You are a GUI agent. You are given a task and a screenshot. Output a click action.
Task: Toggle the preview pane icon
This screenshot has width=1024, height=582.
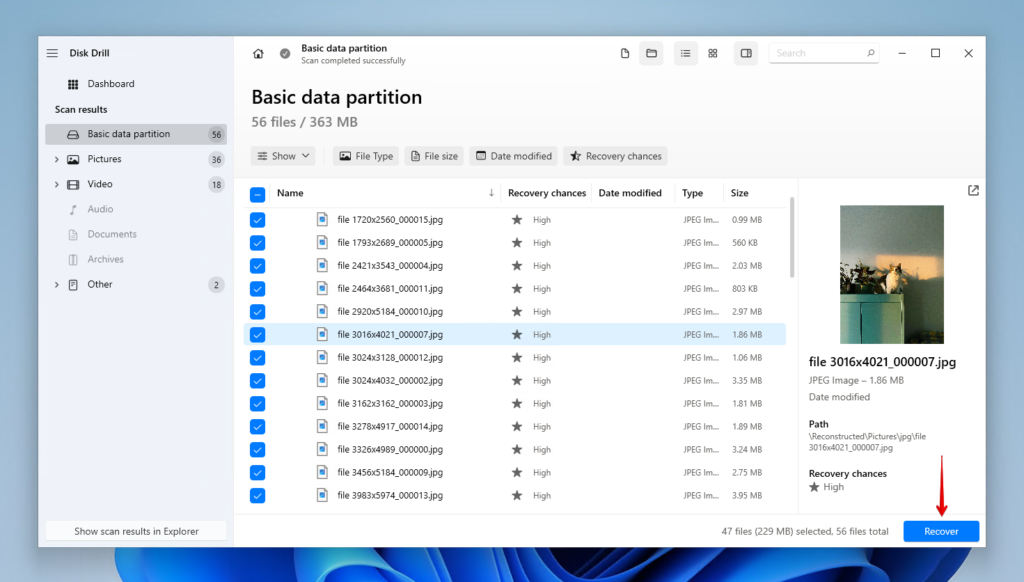tap(746, 53)
